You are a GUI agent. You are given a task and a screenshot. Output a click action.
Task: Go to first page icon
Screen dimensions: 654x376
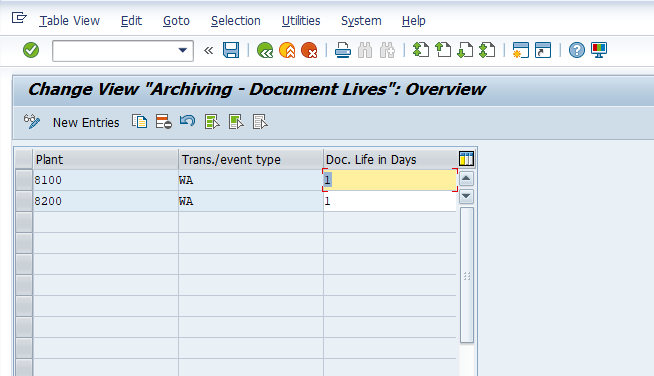(x=421, y=50)
